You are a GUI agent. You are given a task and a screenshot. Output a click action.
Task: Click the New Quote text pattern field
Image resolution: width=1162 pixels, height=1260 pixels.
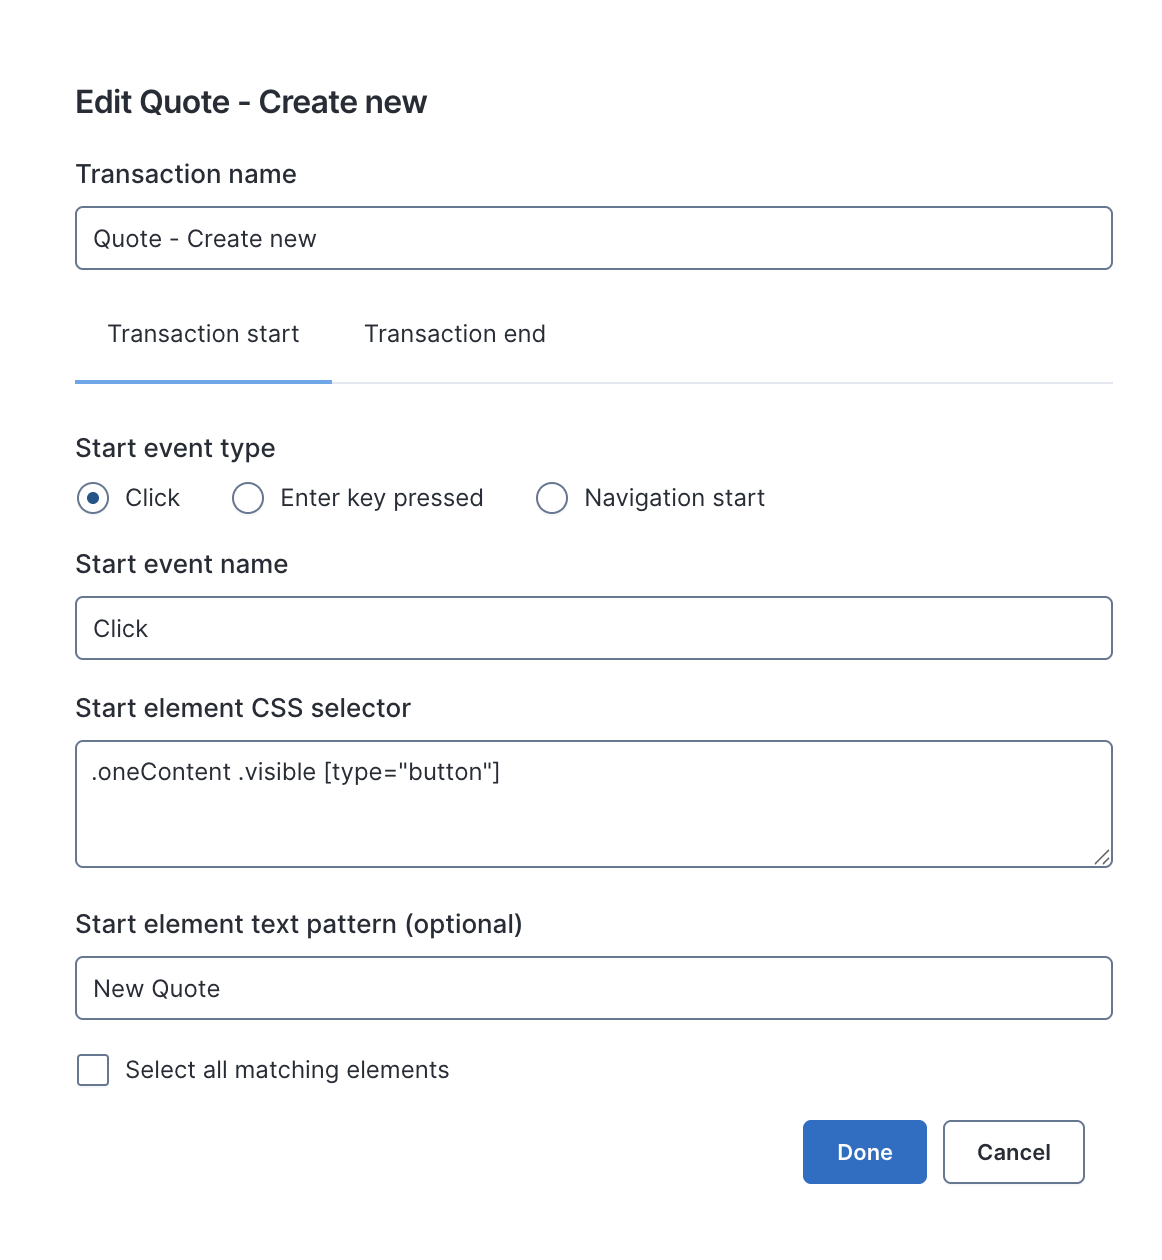coord(593,988)
